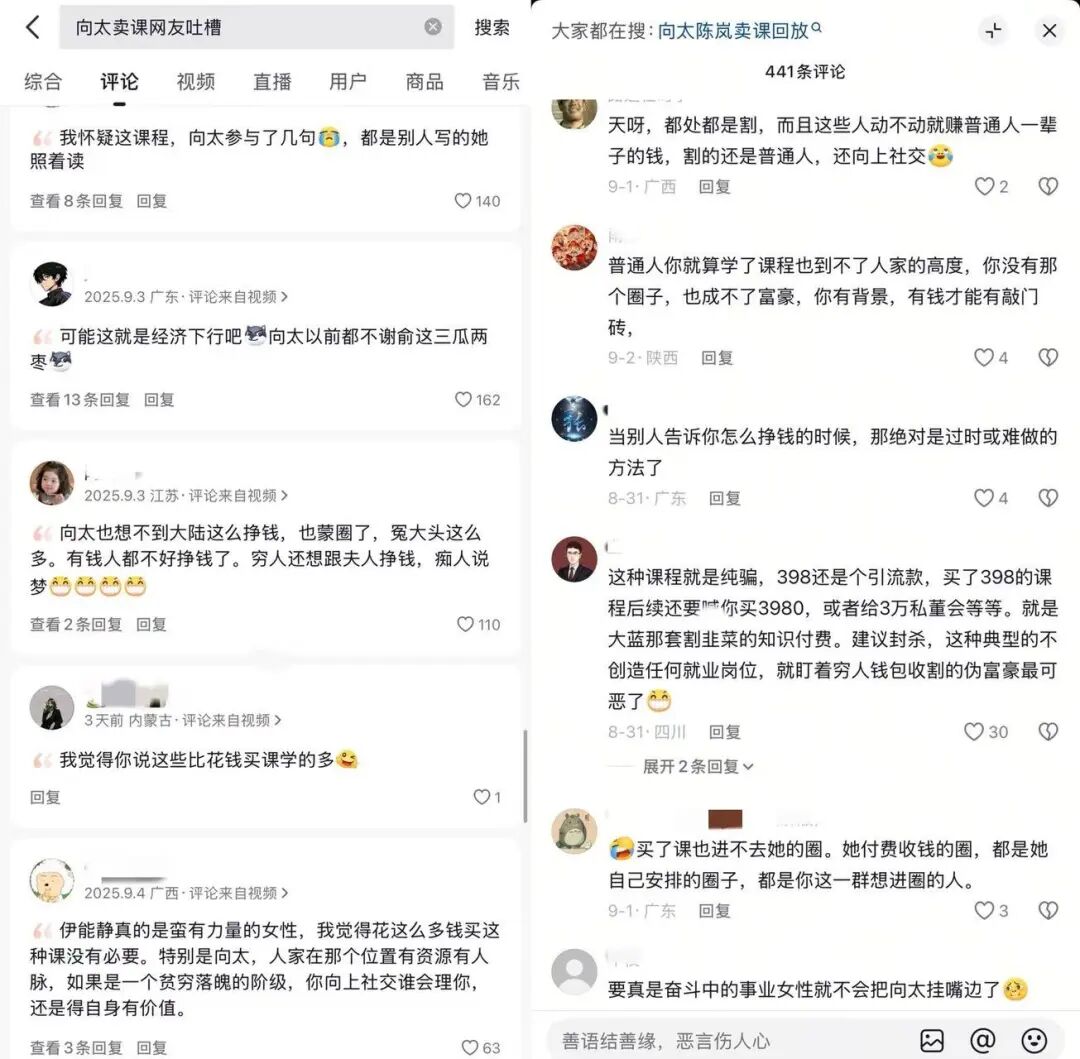View 查看13条回复 replies
Image resolution: width=1080 pixels, height=1059 pixels.
click(x=80, y=399)
